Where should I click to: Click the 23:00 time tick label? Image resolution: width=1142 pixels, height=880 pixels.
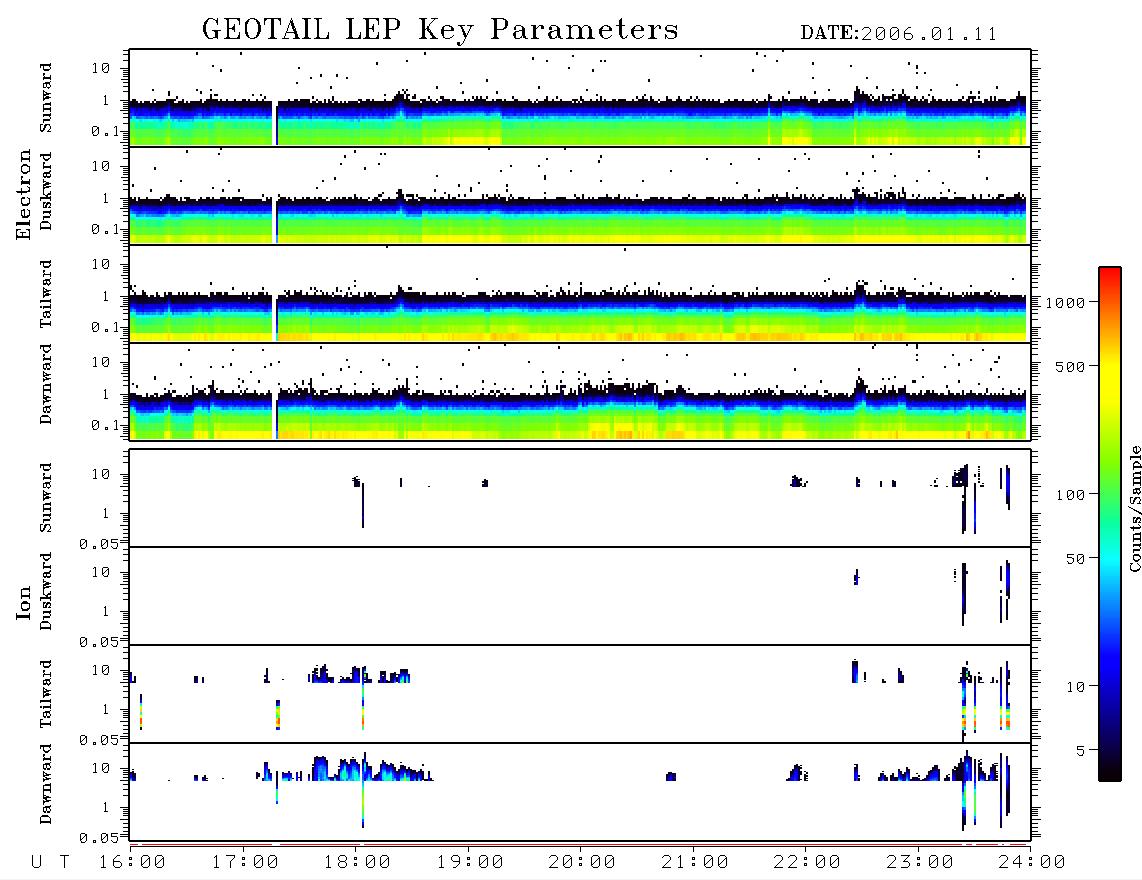pos(921,863)
